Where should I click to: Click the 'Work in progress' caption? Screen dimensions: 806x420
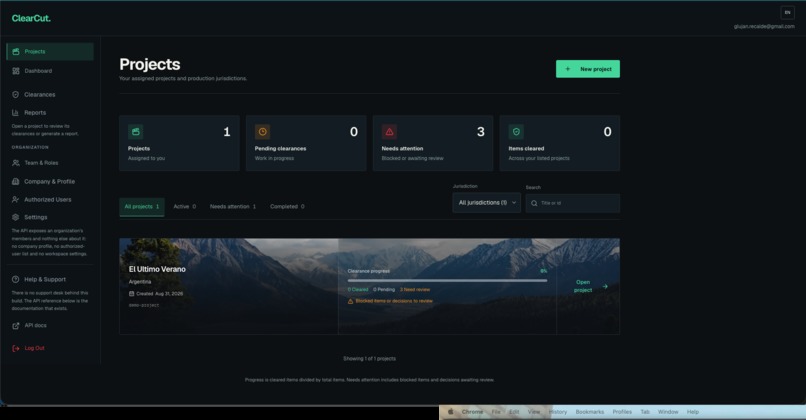tap(274, 158)
